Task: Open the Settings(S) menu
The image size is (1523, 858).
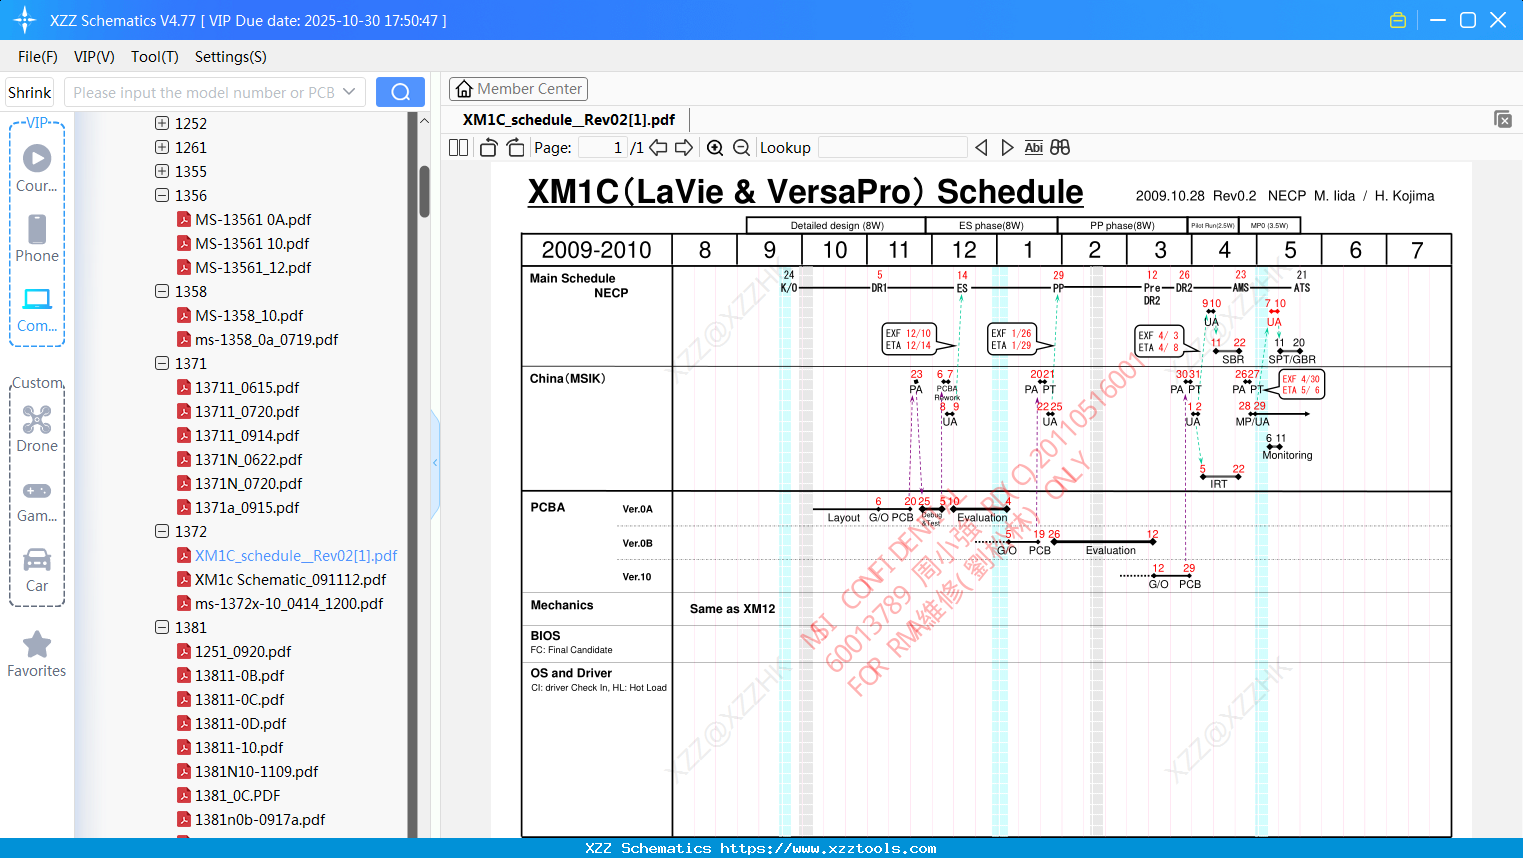Action: (x=231, y=57)
